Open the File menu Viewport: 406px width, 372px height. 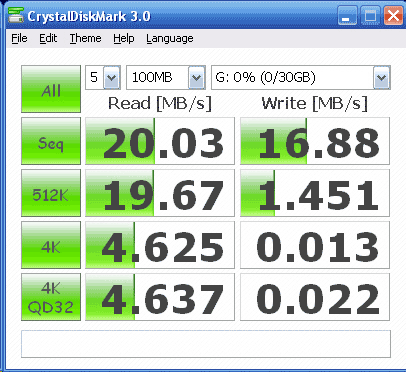(x=19, y=38)
